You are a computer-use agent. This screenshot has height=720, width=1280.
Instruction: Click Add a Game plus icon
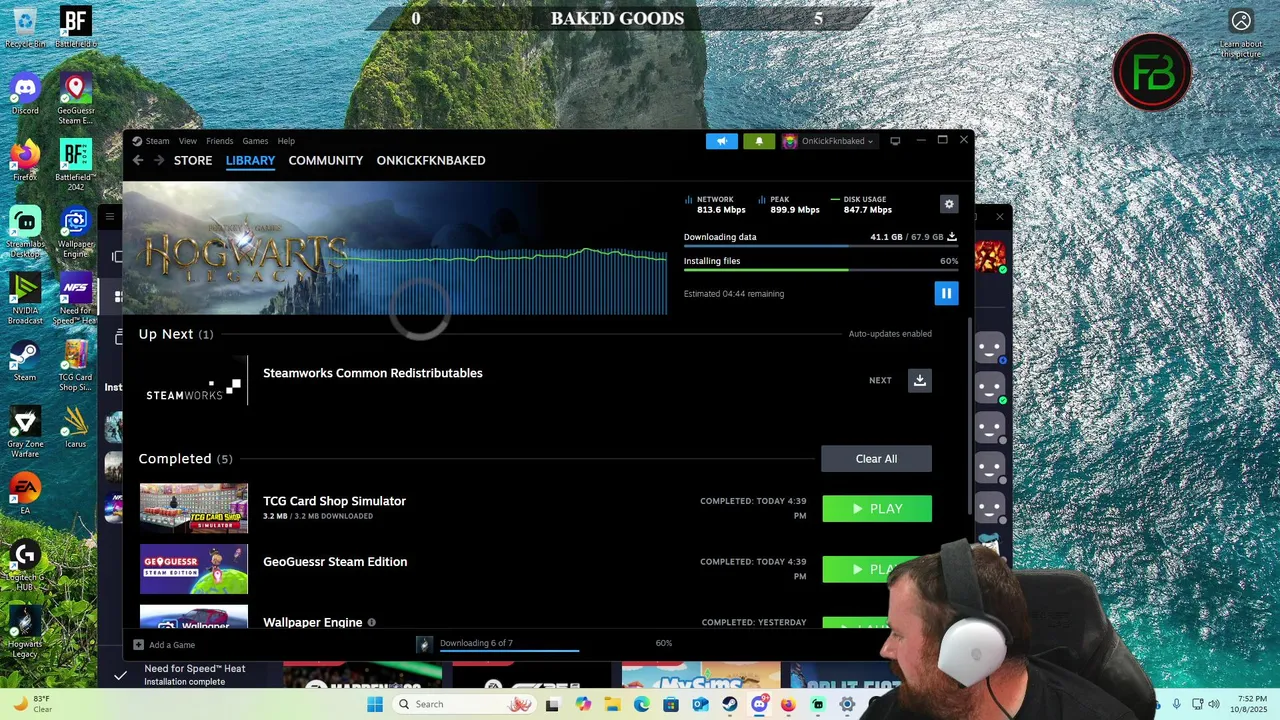click(x=139, y=645)
